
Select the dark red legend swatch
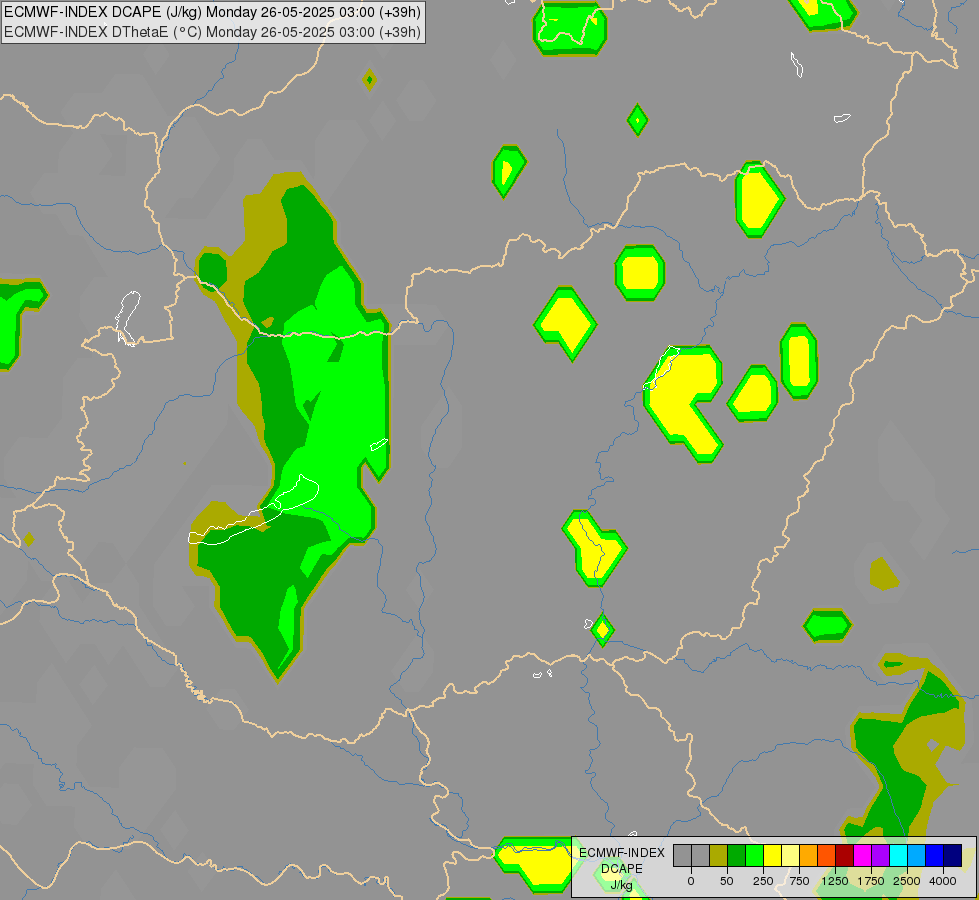[x=845, y=855]
